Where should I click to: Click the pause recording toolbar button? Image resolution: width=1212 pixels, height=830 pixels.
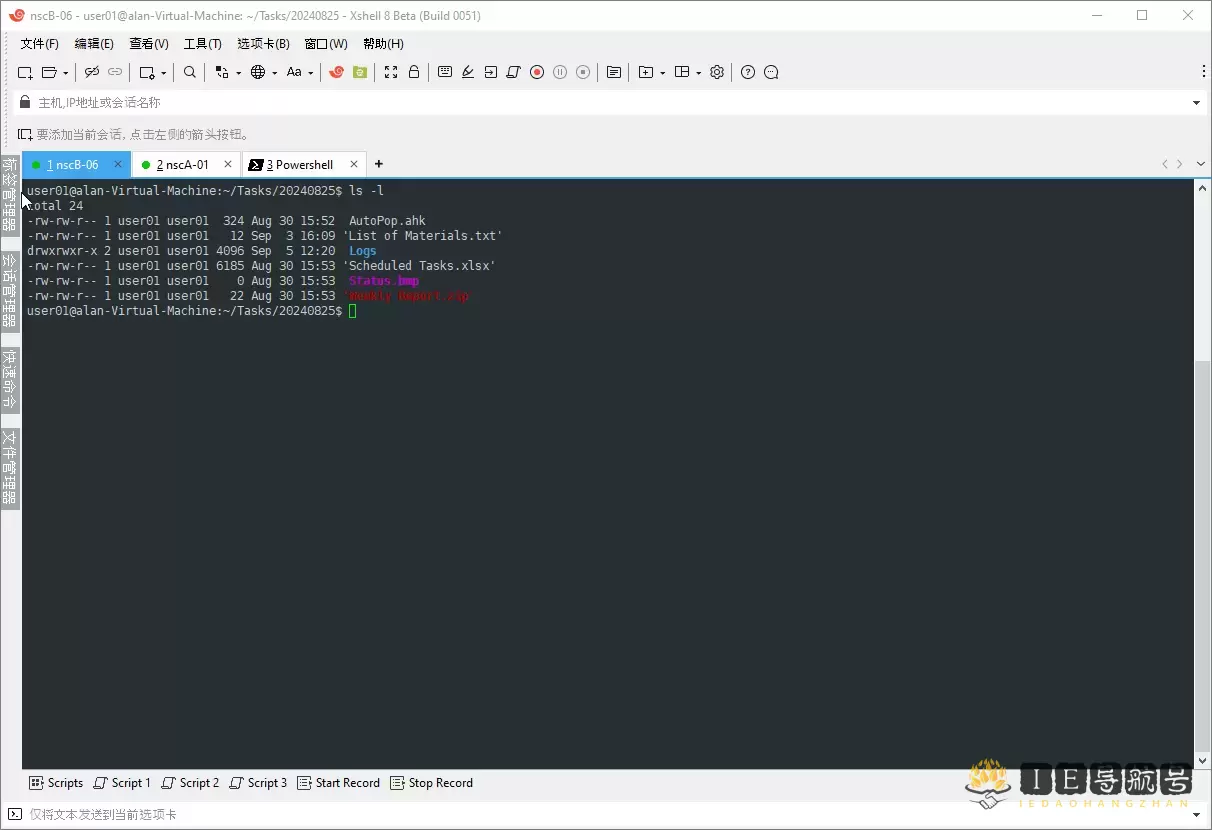pyautogui.click(x=560, y=72)
